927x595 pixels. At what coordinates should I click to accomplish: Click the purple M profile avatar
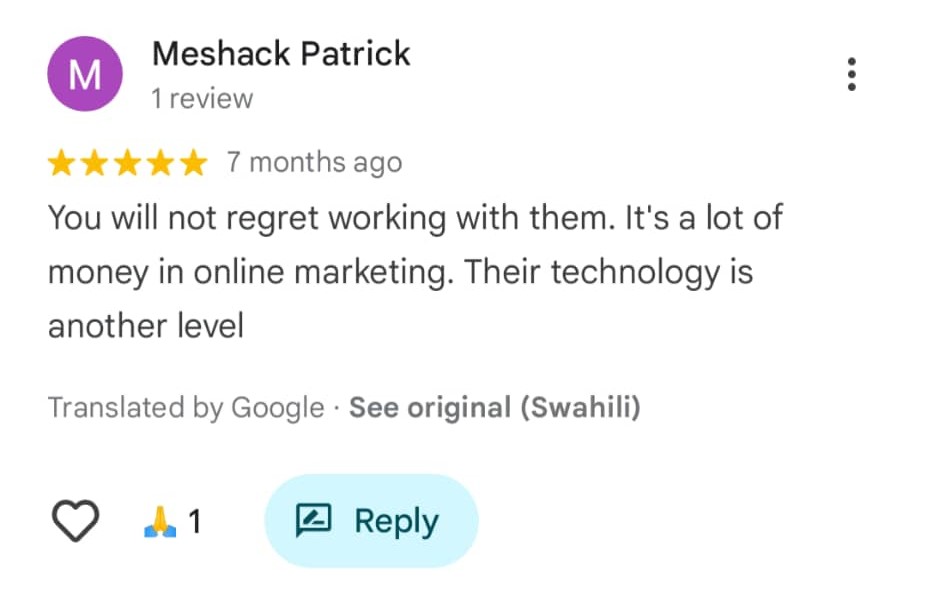(85, 74)
